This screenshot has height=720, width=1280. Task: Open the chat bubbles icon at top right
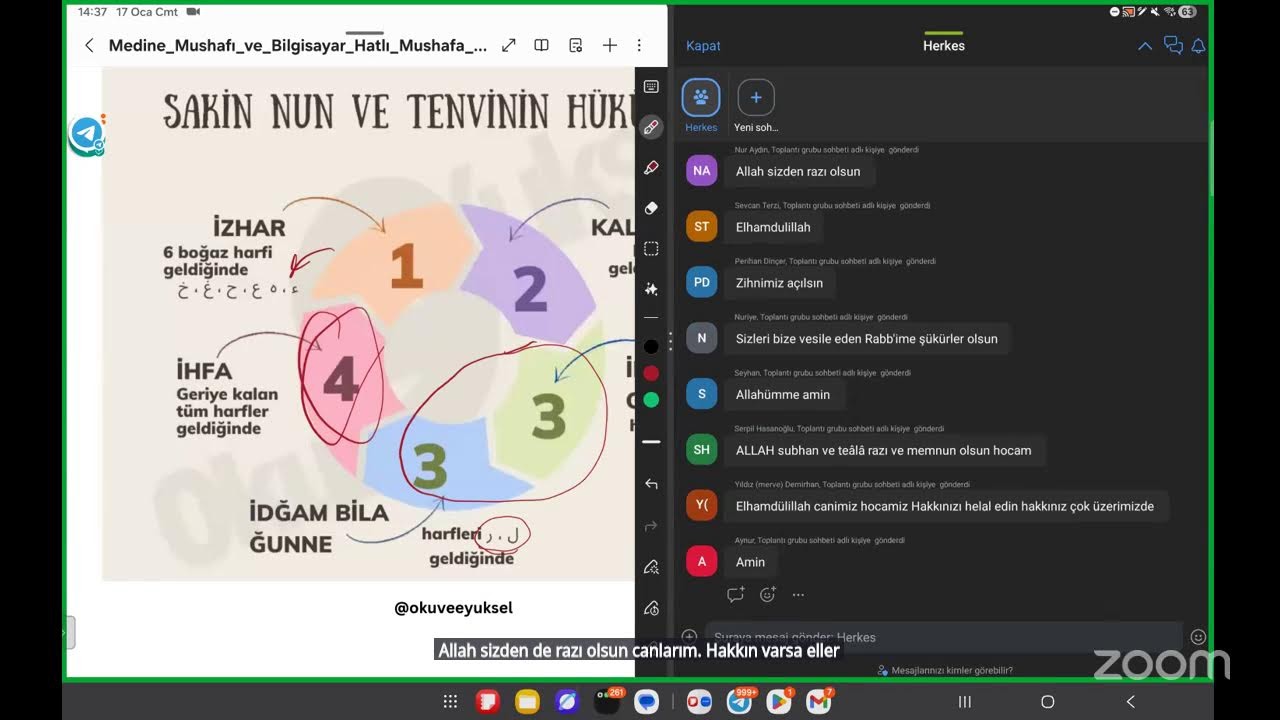[x=1174, y=45]
